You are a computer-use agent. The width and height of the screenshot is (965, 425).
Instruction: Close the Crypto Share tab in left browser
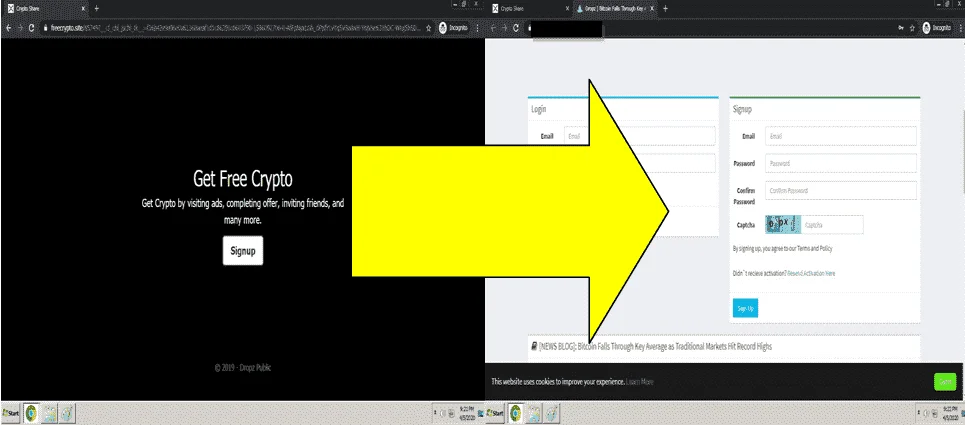[x=83, y=9]
